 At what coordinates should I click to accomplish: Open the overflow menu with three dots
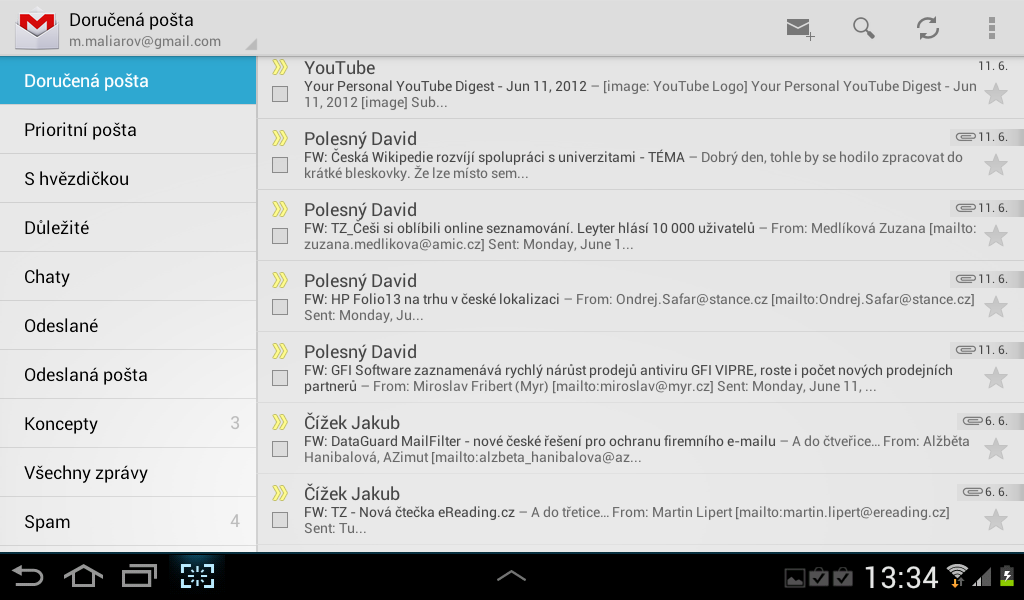992,29
